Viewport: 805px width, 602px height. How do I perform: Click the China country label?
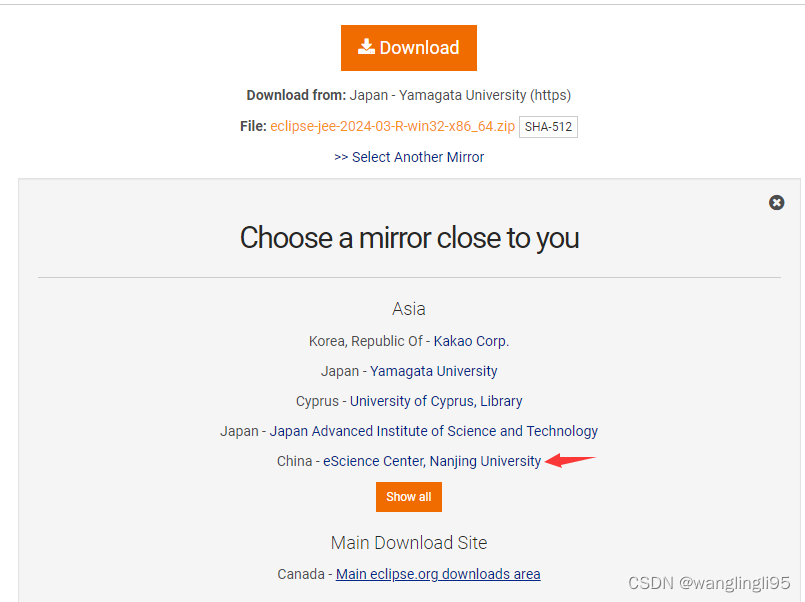click(x=294, y=461)
